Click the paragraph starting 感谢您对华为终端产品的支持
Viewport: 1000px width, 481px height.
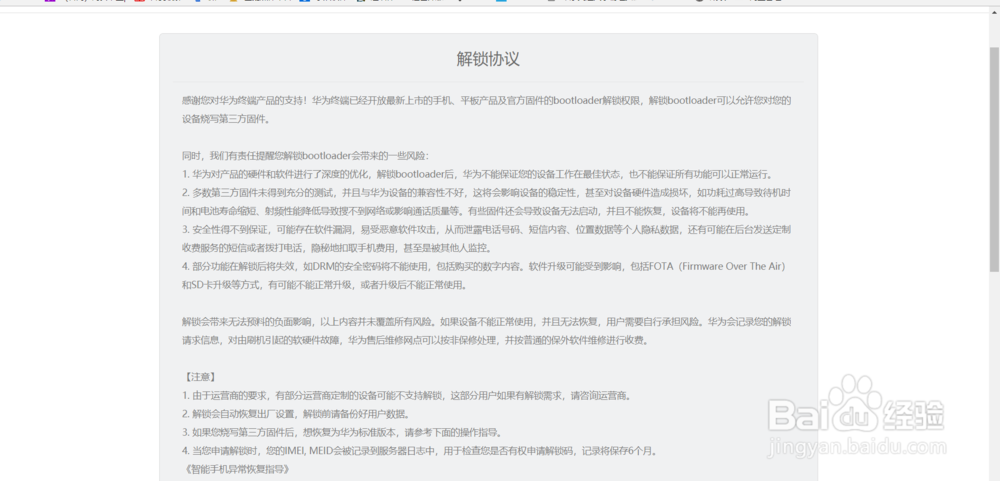point(487,109)
